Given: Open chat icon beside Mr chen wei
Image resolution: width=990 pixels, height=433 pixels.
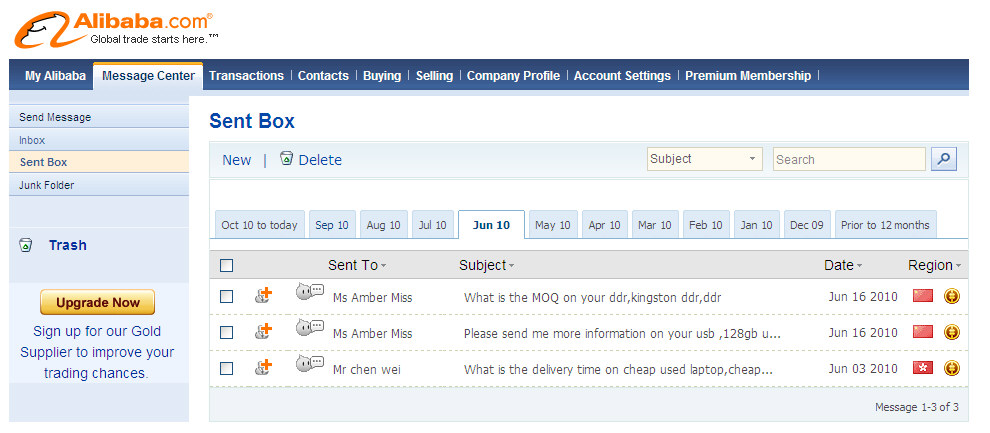Looking at the screenshot, I should [309, 364].
